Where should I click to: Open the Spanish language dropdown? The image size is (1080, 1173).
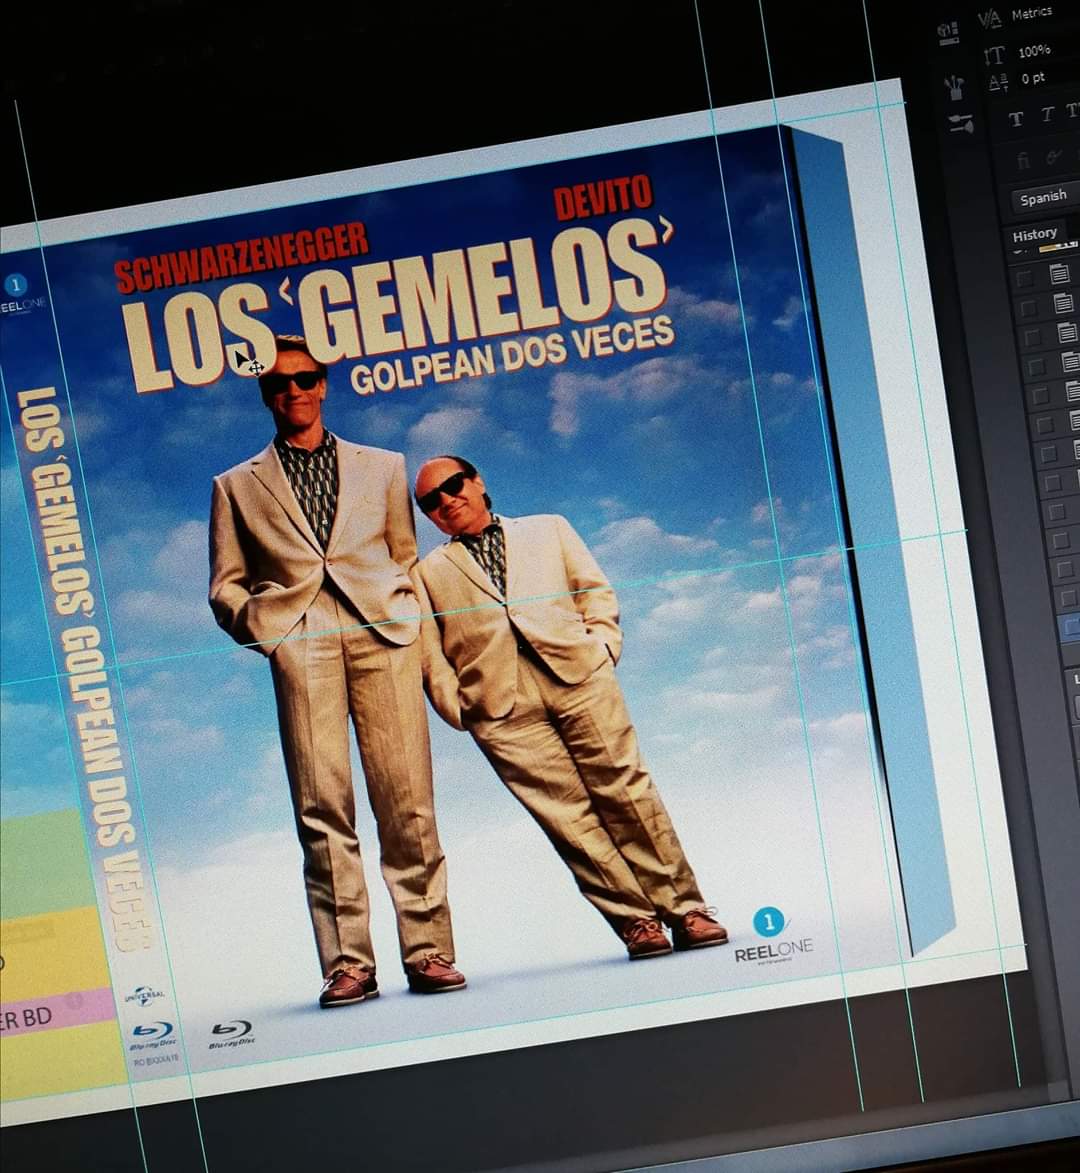point(1046,197)
